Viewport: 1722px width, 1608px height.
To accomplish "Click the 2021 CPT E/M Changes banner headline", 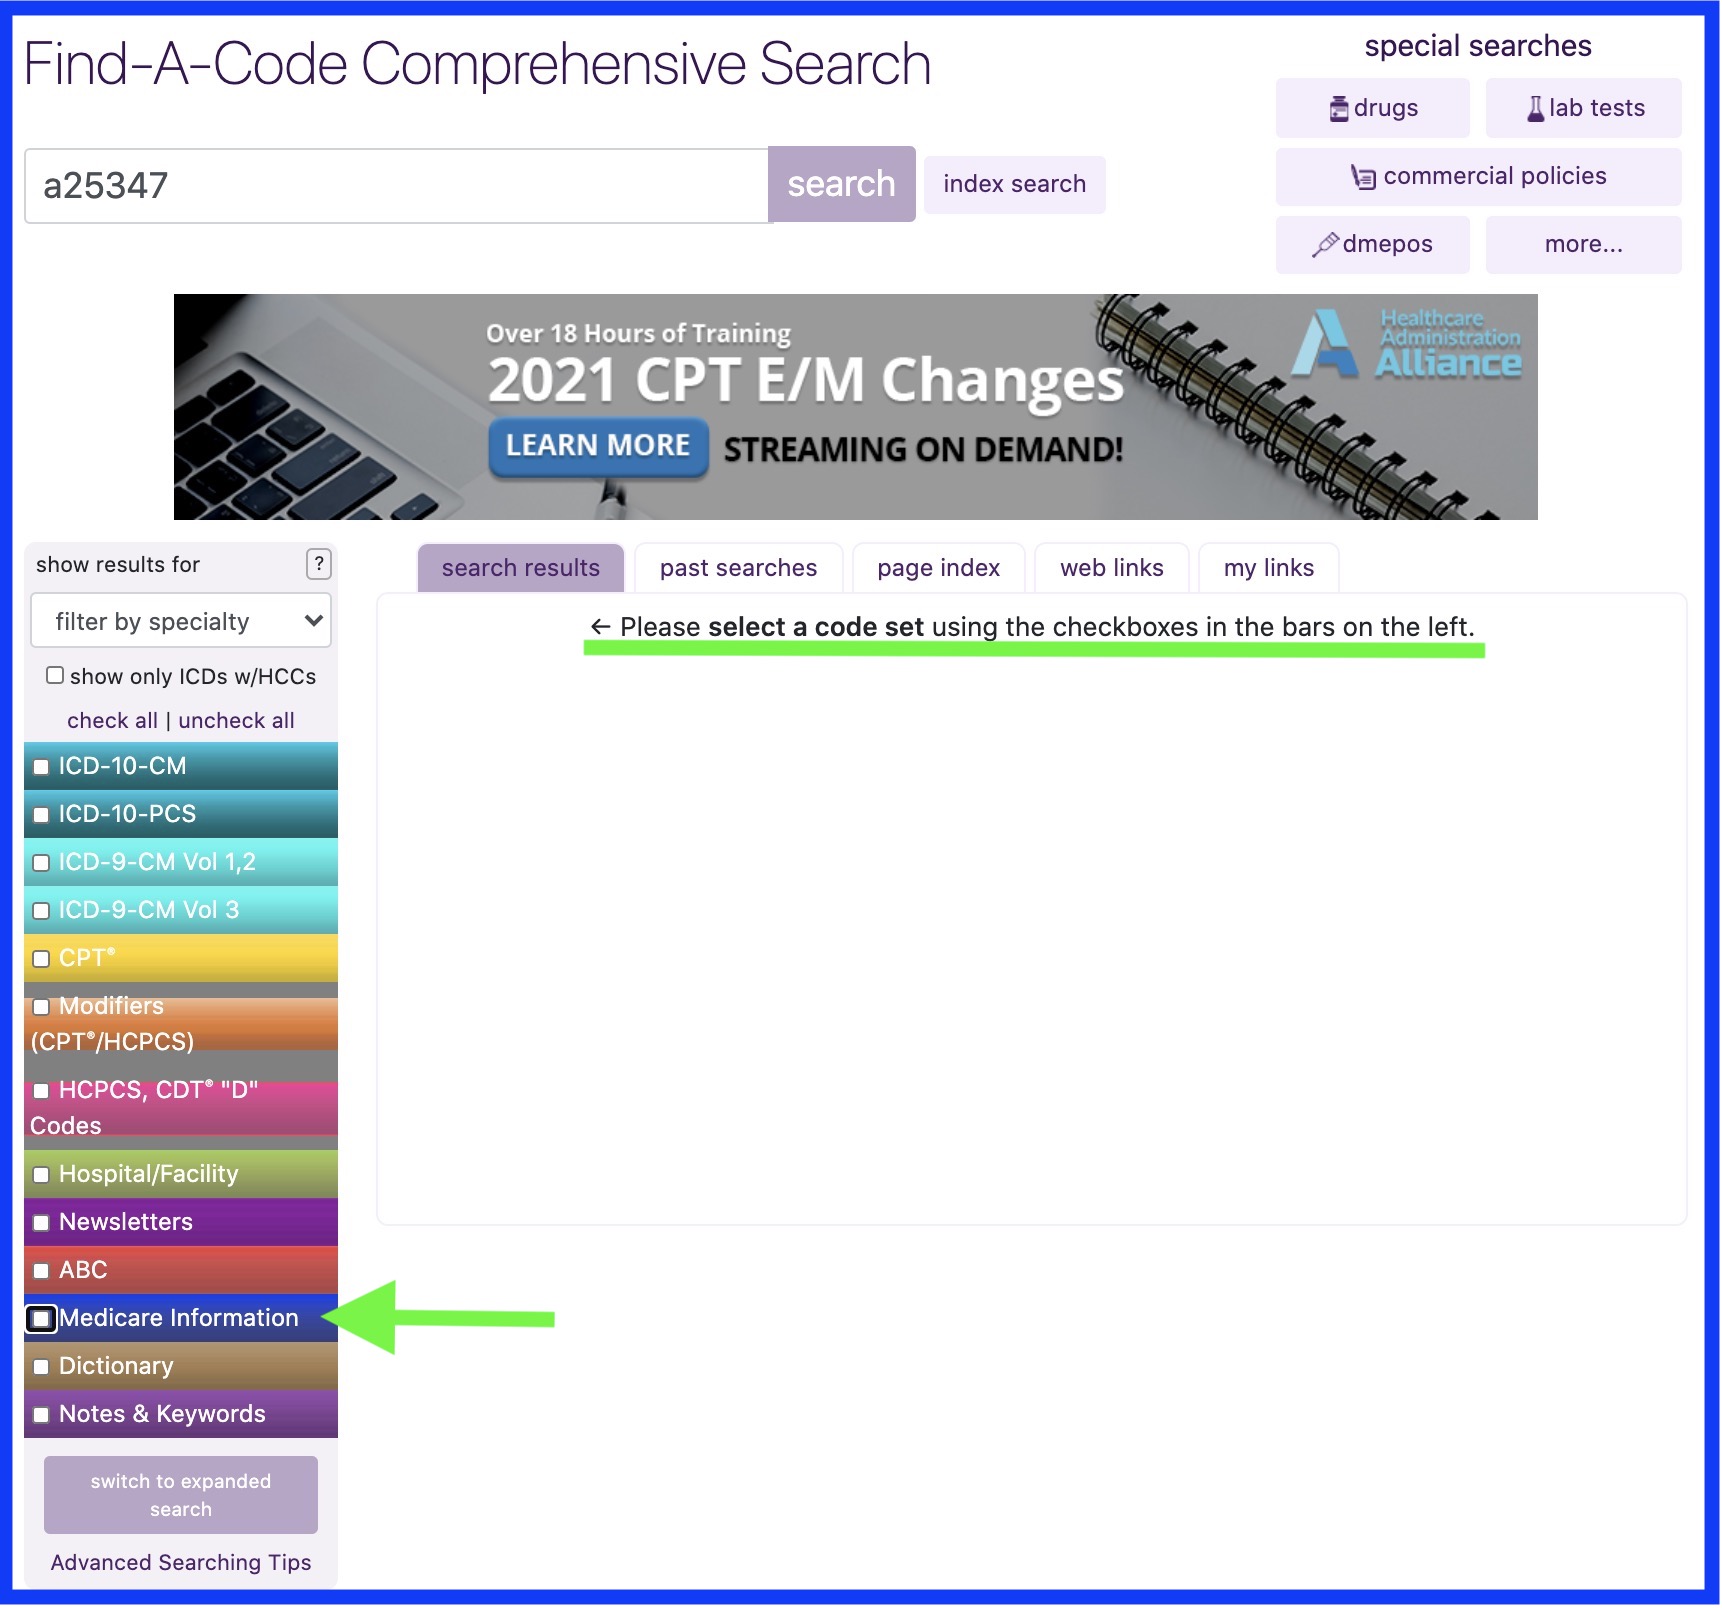I will click(806, 381).
